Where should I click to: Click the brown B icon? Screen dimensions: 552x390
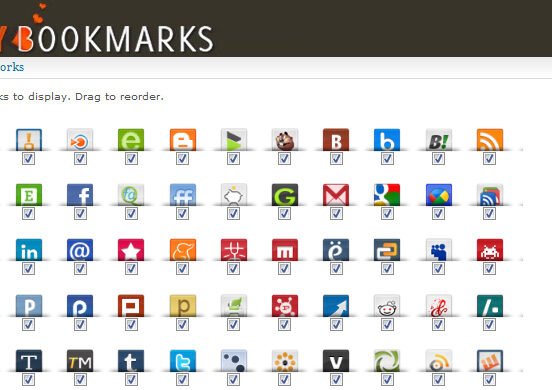point(336,140)
